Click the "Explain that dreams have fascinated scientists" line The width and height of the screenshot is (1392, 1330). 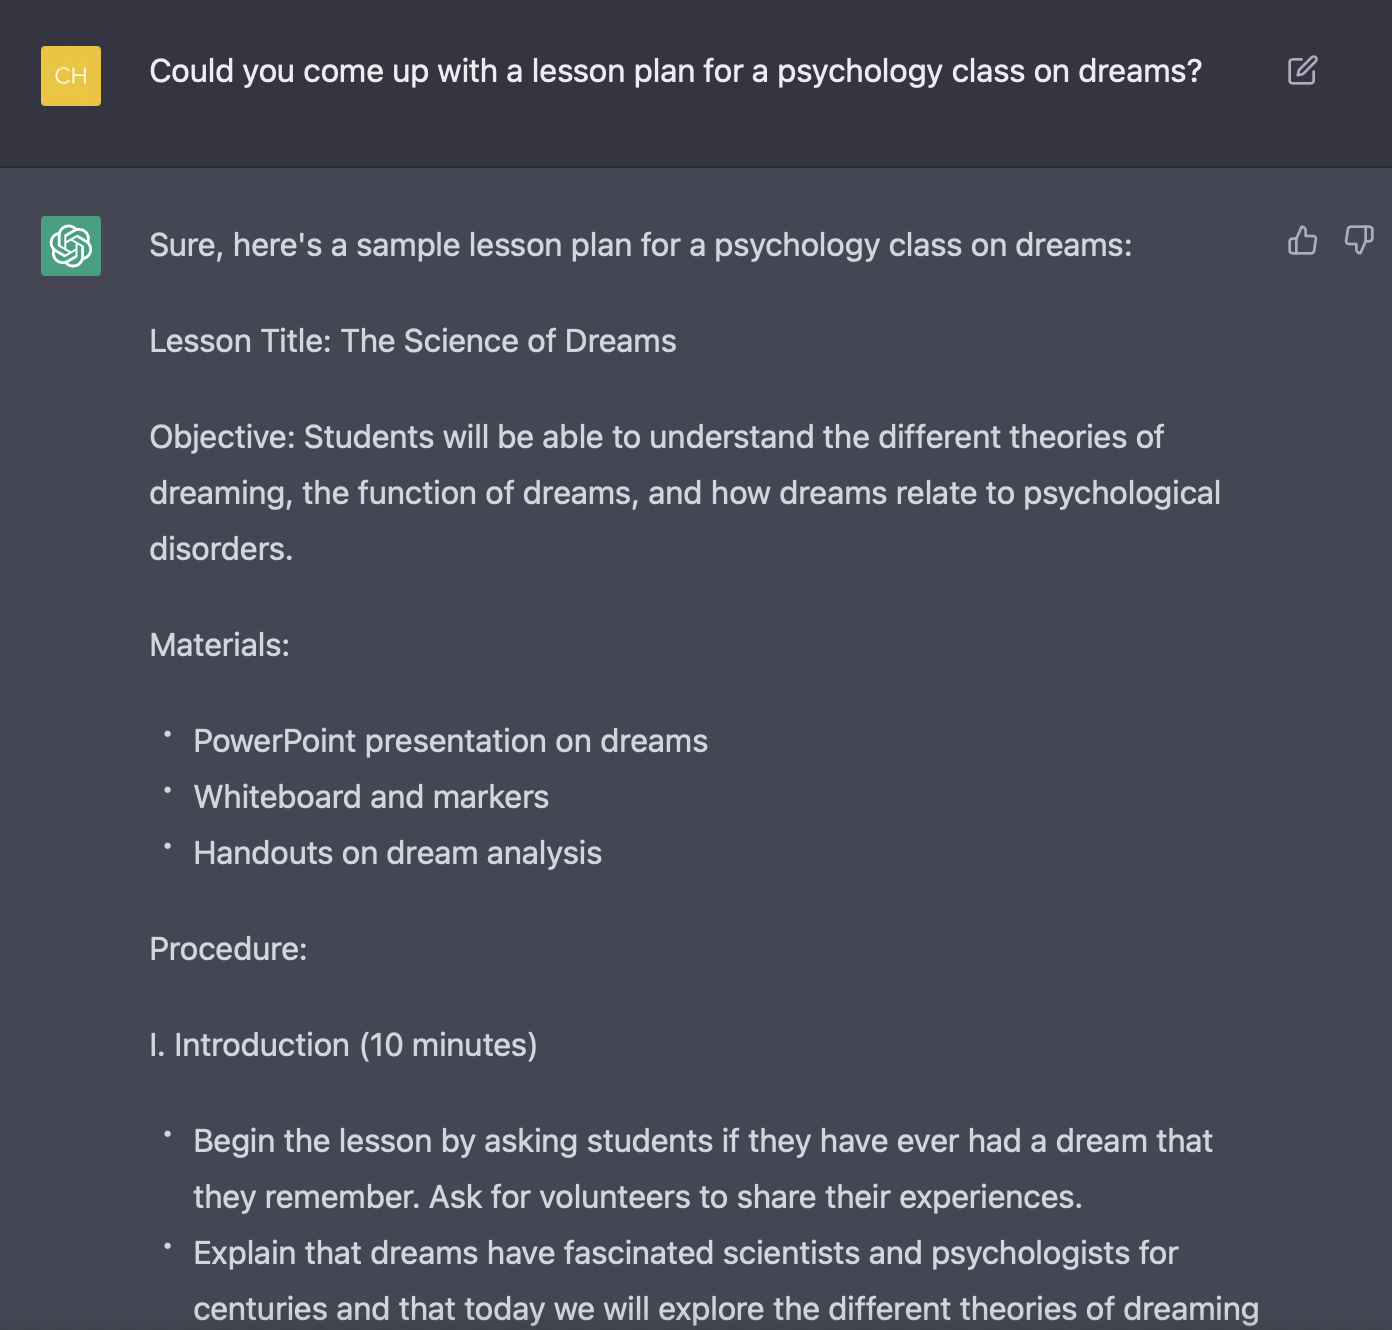tap(686, 1253)
